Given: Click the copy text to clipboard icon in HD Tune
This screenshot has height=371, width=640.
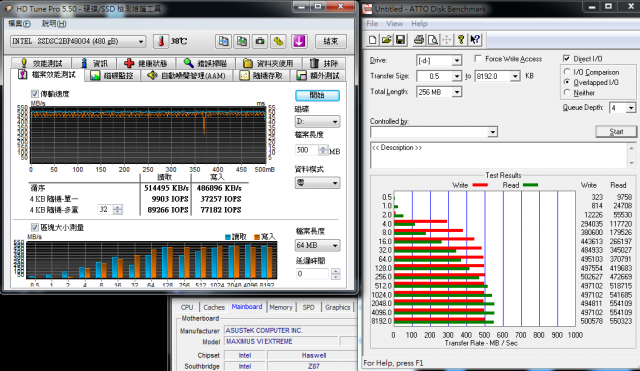Looking at the screenshot, I should 223,41.
